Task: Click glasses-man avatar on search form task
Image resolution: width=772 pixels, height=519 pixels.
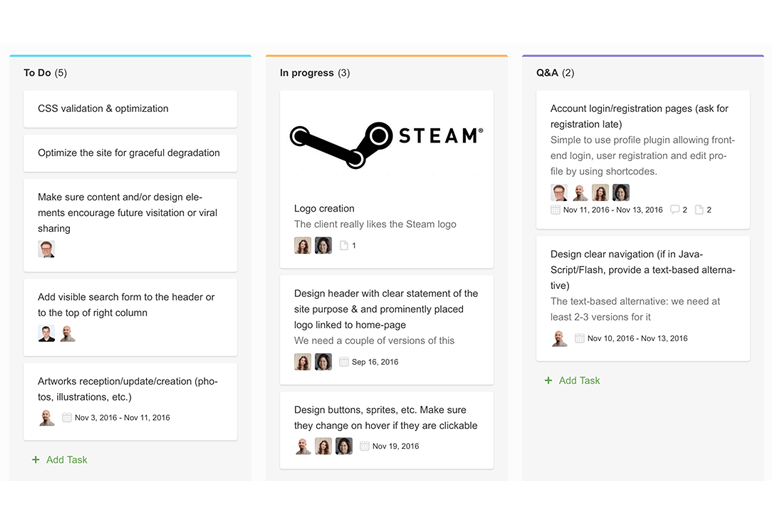Action: point(46,333)
